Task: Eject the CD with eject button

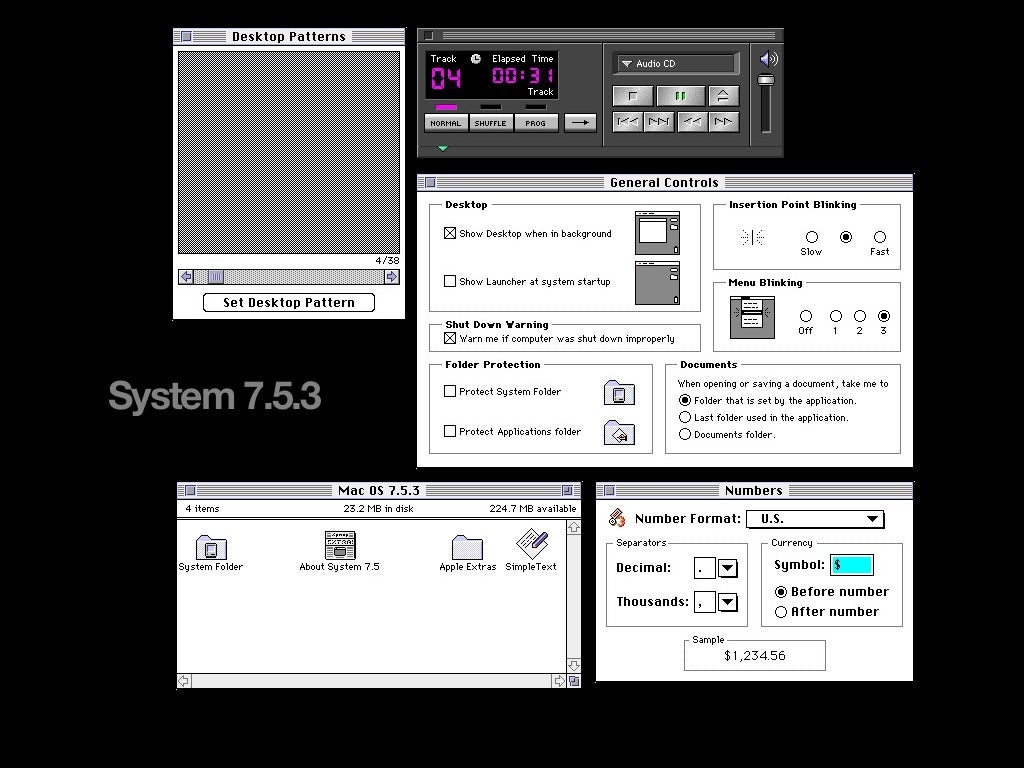Action: click(x=723, y=96)
